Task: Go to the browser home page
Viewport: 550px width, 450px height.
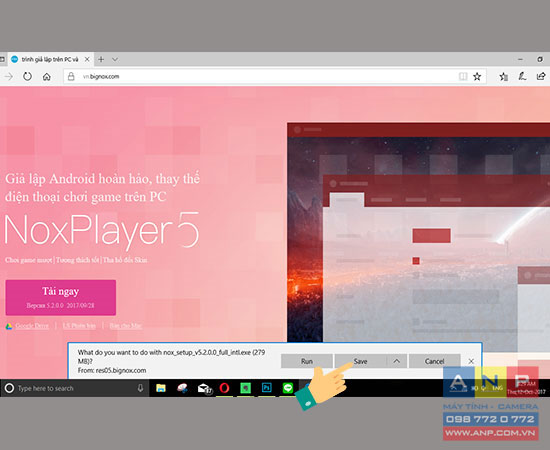Action: 47,76
